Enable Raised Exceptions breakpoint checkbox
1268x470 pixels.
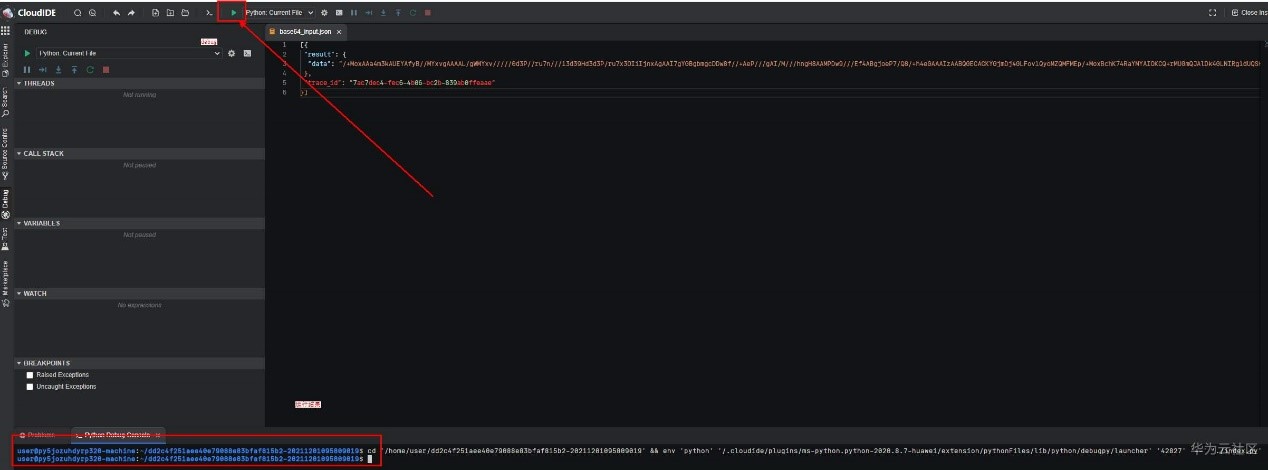tap(30, 375)
